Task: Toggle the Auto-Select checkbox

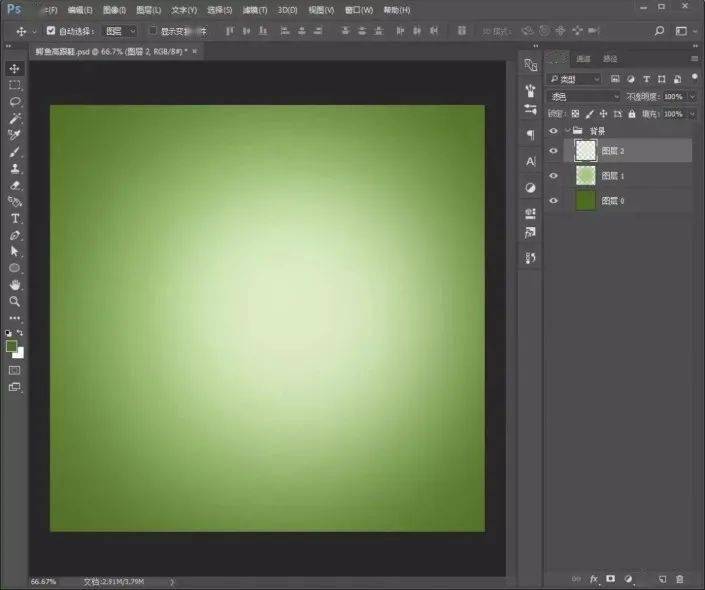Action: (51, 31)
